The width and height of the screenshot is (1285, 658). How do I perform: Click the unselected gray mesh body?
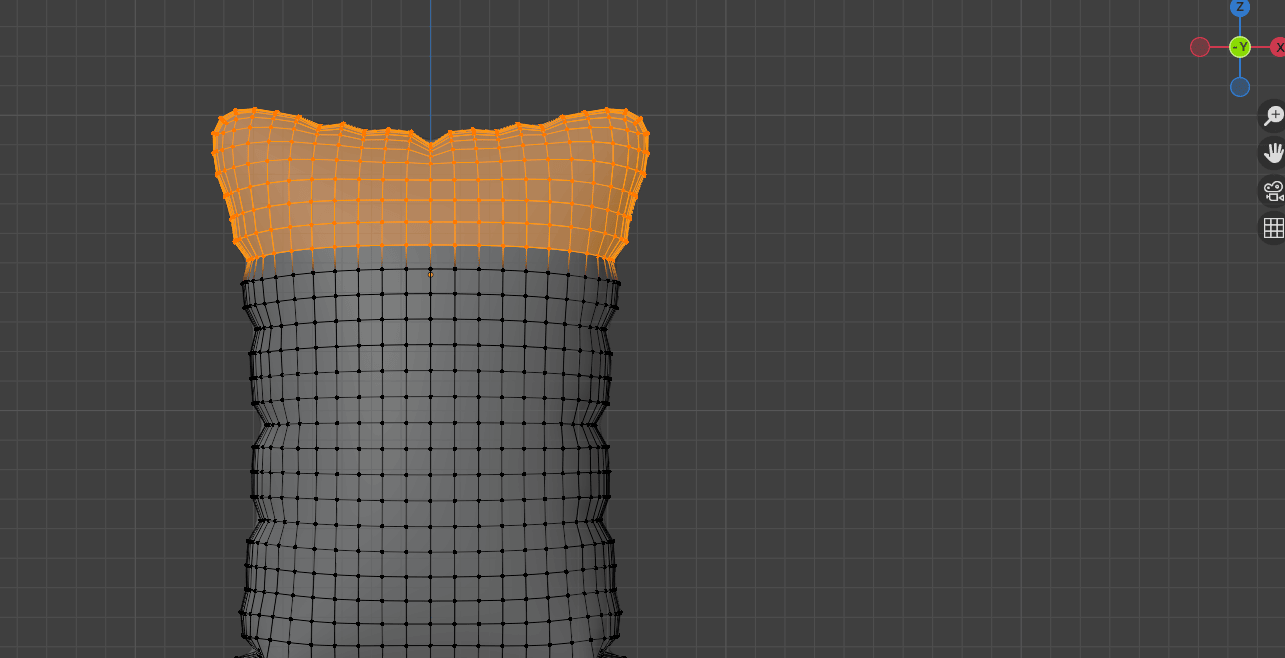(430, 450)
